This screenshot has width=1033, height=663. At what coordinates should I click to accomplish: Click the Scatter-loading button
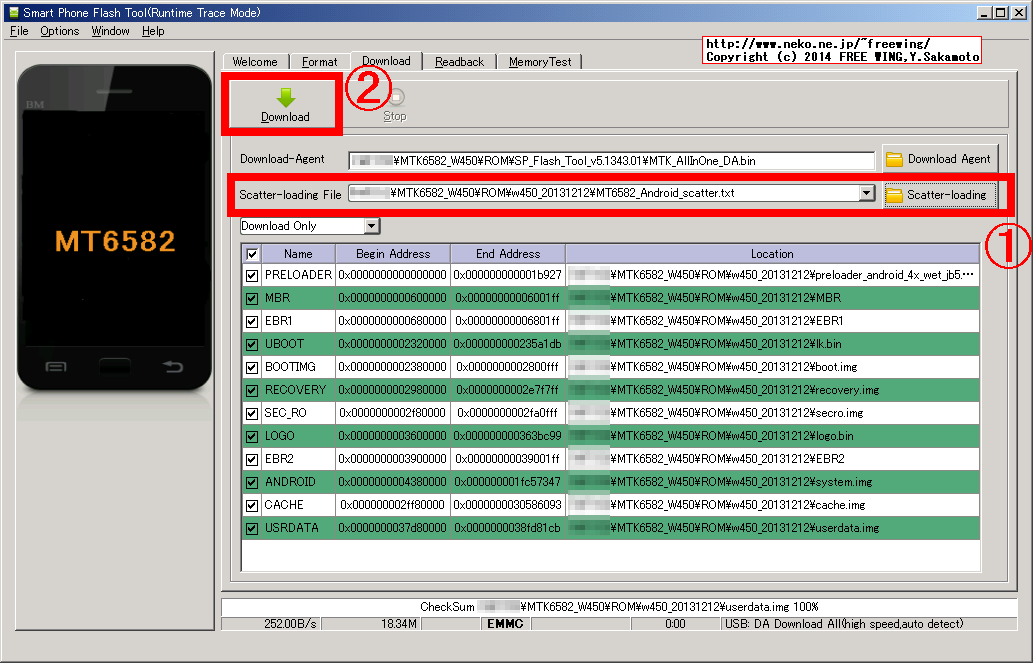(x=941, y=194)
